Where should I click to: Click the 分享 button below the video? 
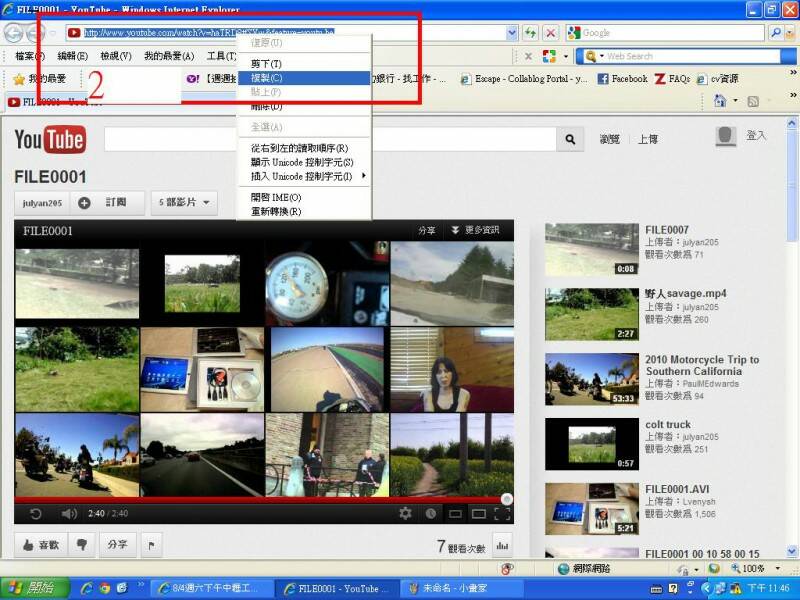click(117, 545)
